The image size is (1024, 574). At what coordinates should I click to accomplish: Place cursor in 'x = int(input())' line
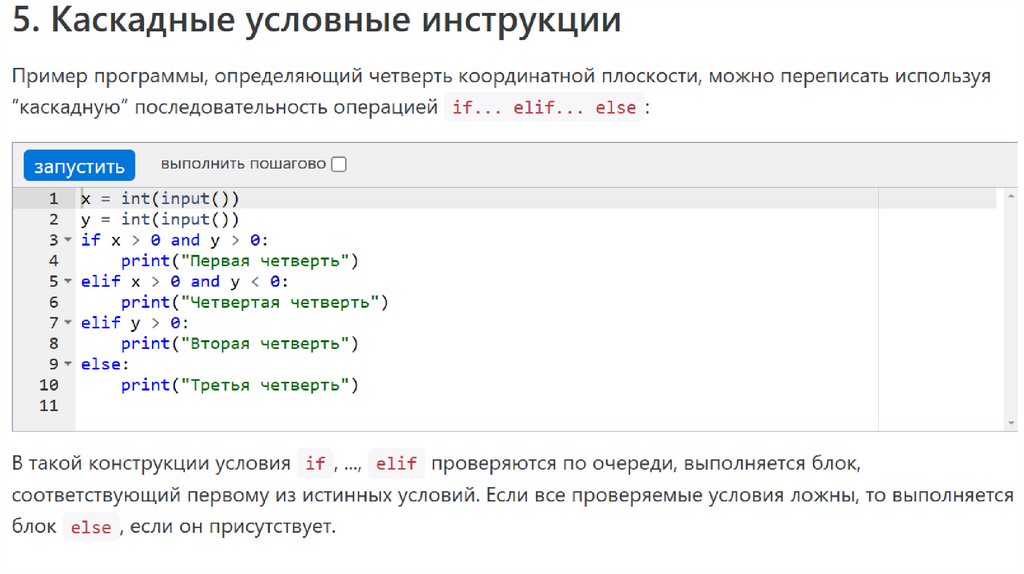tap(161, 199)
